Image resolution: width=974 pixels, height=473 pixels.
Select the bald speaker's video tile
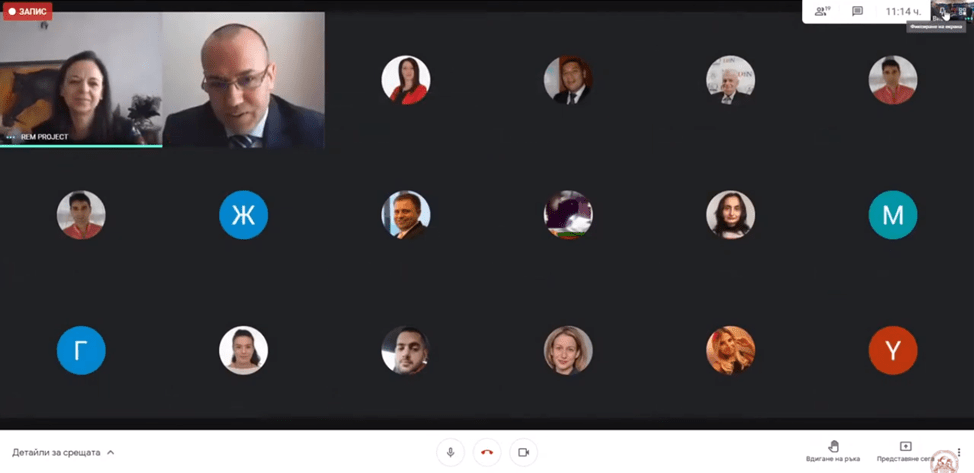(244, 79)
